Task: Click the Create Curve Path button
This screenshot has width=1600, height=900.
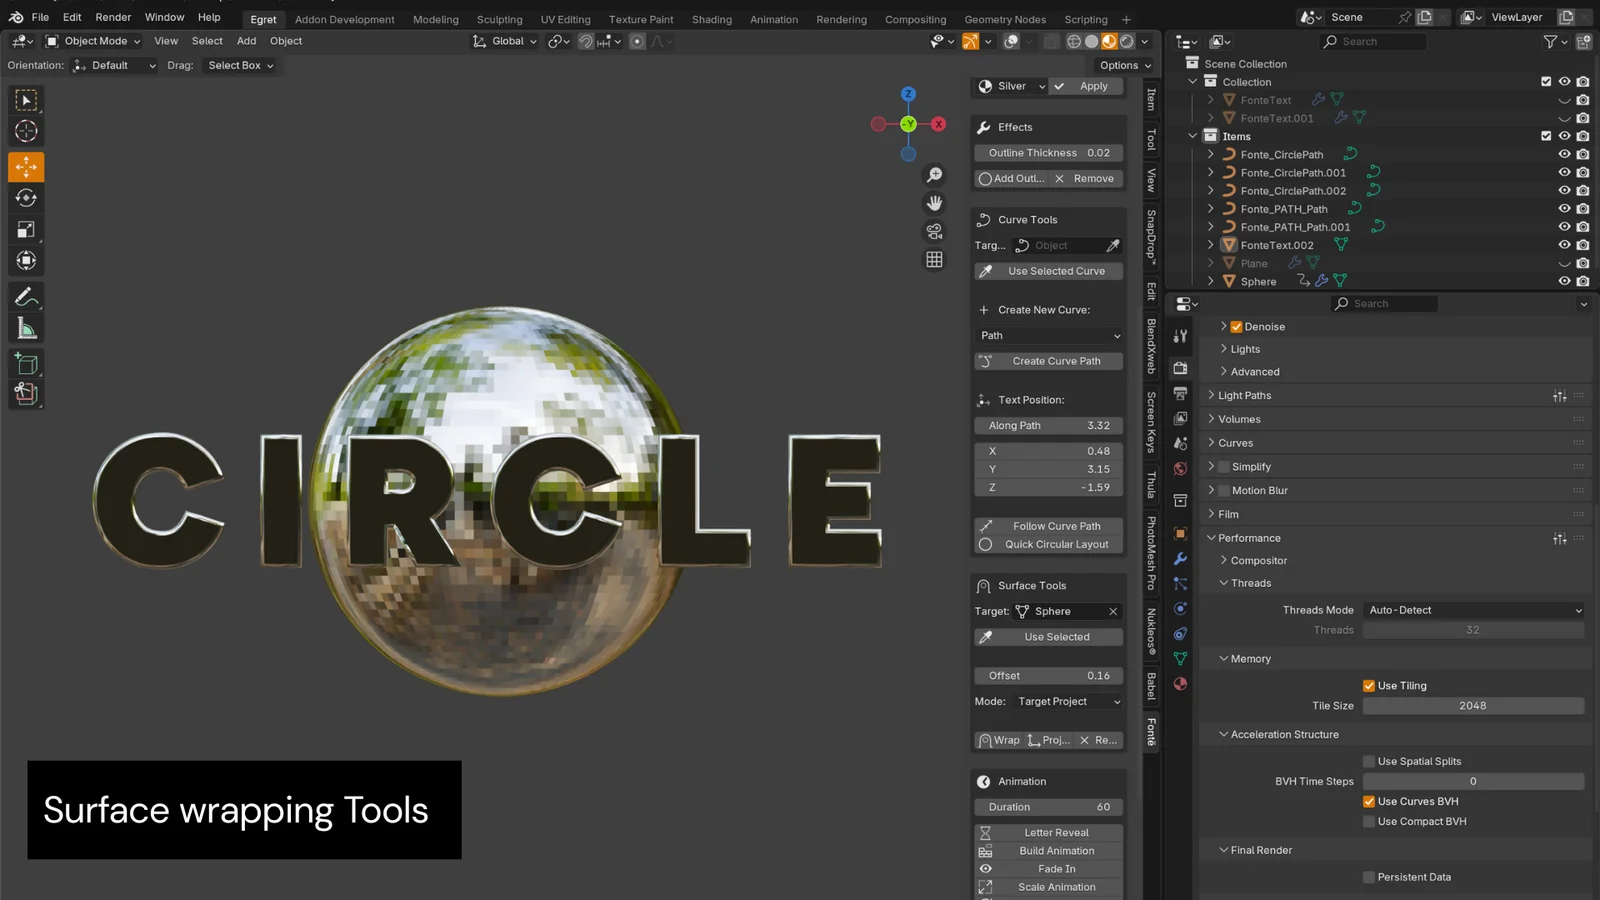Action: coord(1048,361)
